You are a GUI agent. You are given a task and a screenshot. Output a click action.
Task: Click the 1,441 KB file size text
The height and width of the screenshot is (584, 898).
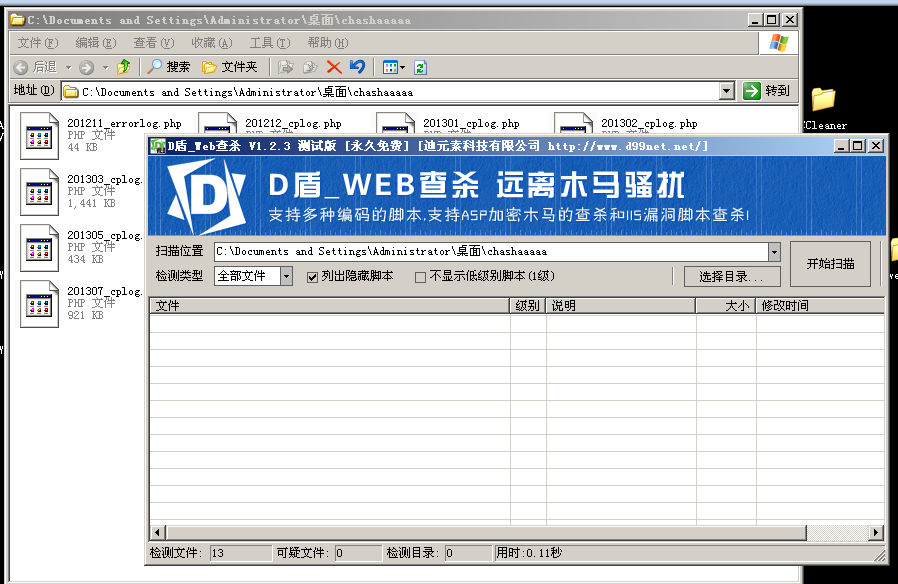tap(91, 203)
